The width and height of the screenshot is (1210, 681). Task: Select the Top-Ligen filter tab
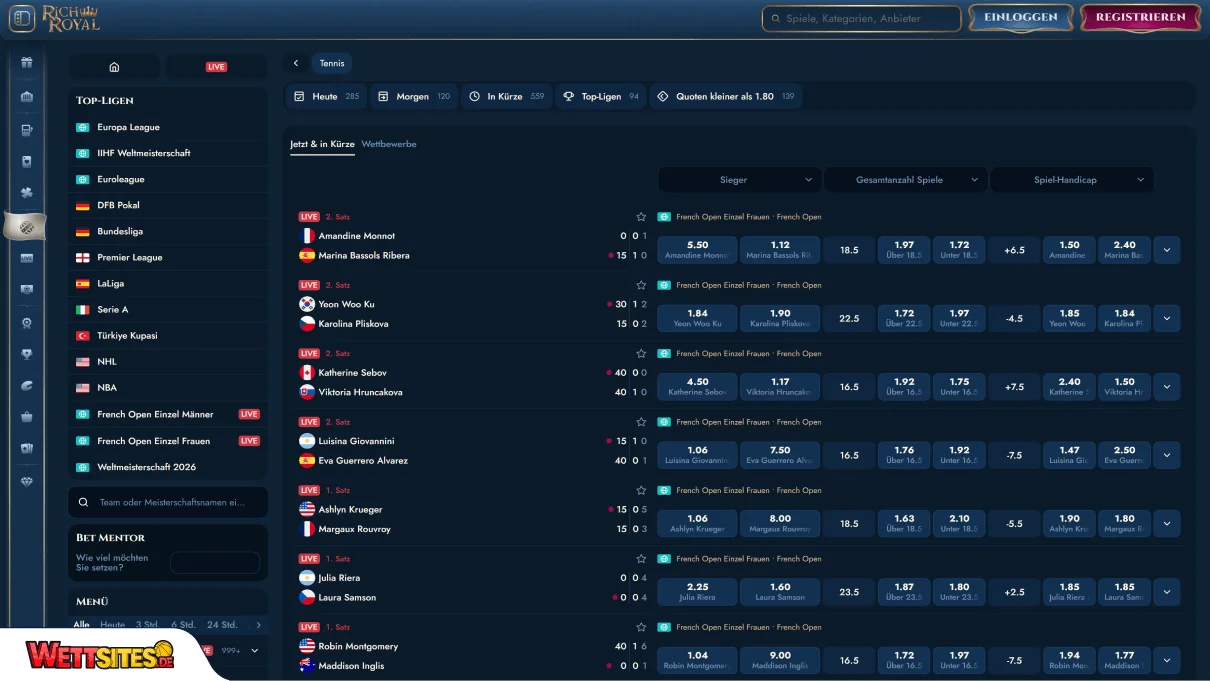pos(601,97)
